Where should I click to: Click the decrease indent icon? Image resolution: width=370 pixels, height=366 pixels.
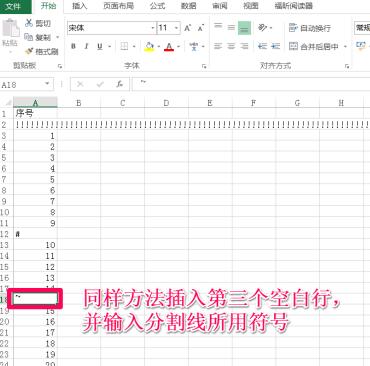point(262,46)
